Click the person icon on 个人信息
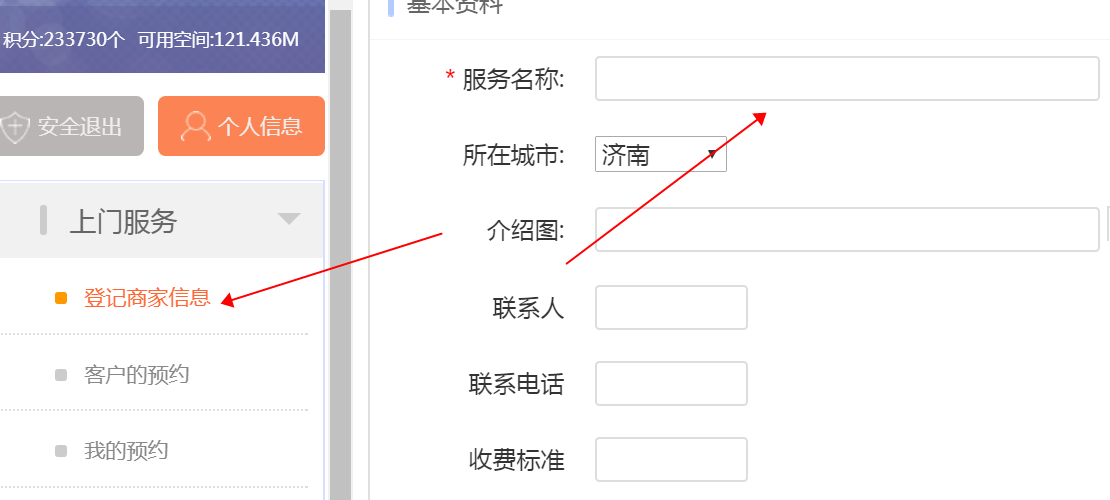The width and height of the screenshot is (1110, 500). coord(196,126)
